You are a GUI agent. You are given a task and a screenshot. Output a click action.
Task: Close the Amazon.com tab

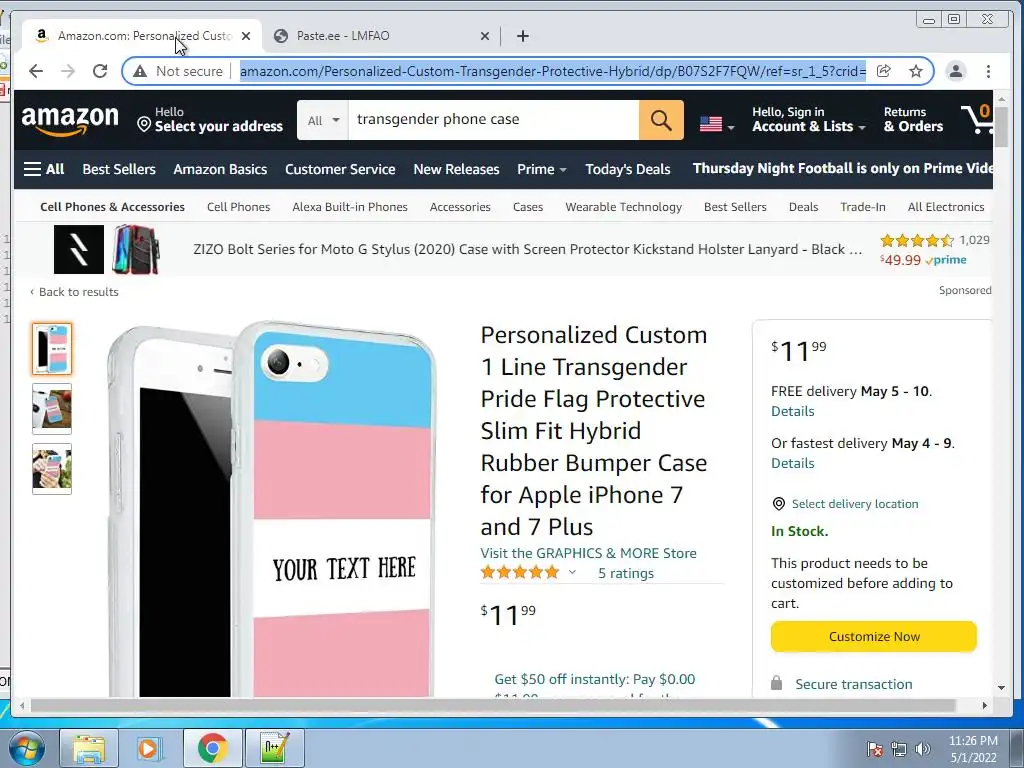tap(246, 36)
